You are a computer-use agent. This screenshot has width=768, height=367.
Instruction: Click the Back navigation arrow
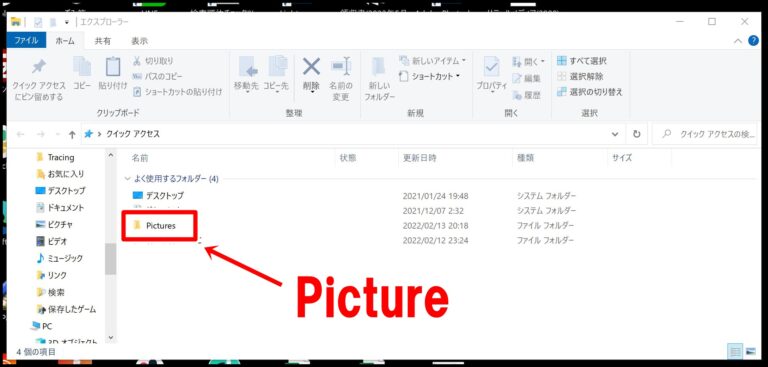pos(21,134)
